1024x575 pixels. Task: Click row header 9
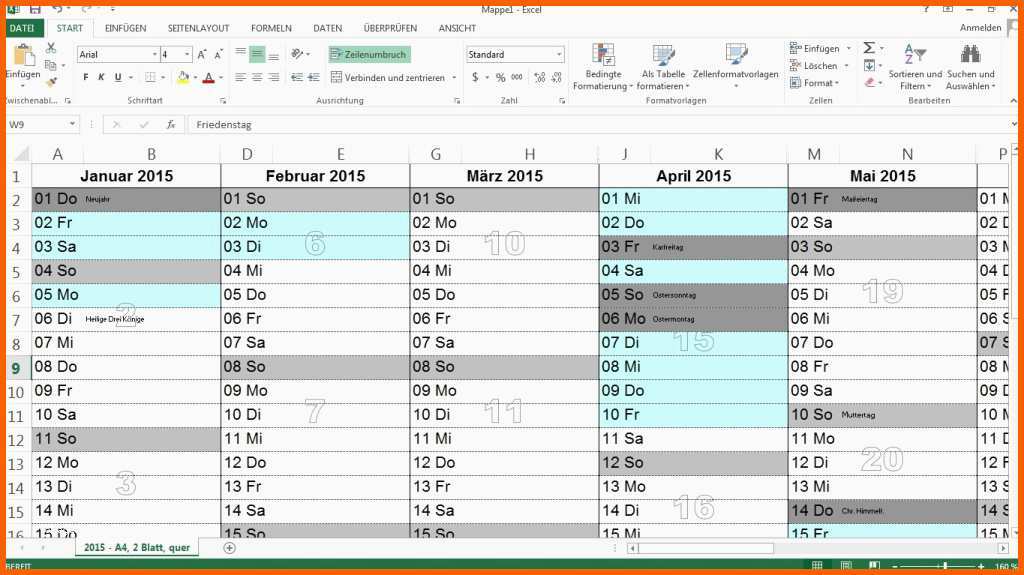[x=16, y=368]
